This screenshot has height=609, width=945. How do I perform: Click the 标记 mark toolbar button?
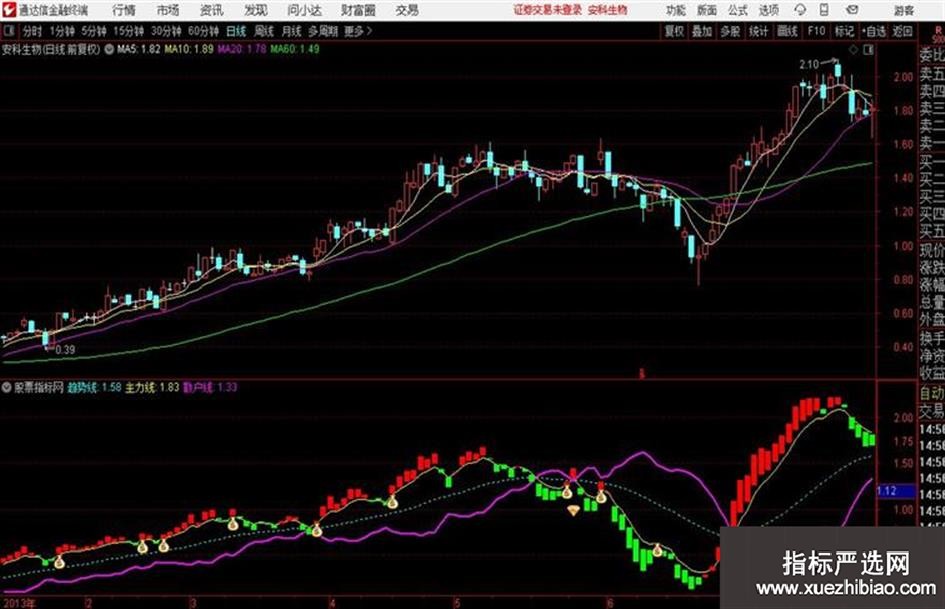pyautogui.click(x=844, y=31)
